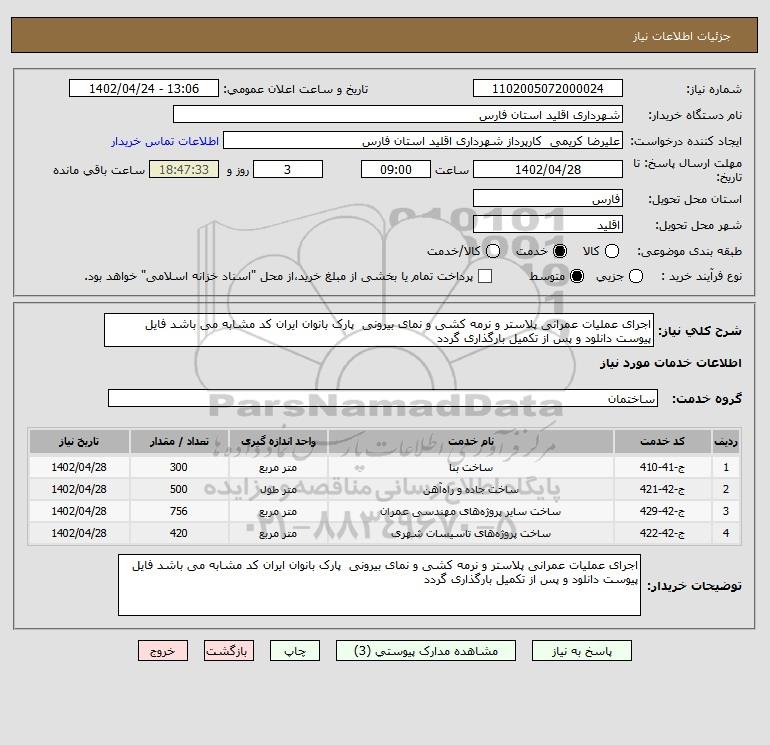Viewport: 770px width, 745px height.
Task: Click the 'ساخت جاده و راه‌آهن' service name
Action: tap(470, 490)
